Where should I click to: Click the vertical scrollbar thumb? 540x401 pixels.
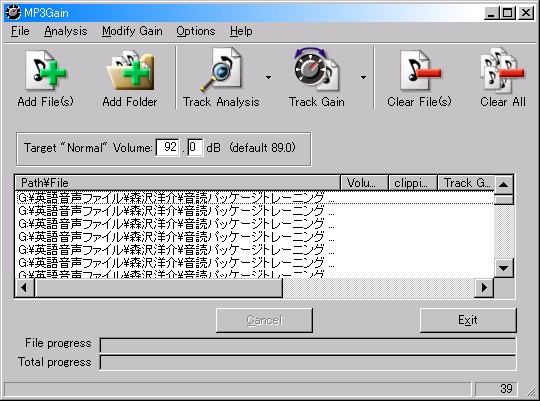tap(504, 199)
